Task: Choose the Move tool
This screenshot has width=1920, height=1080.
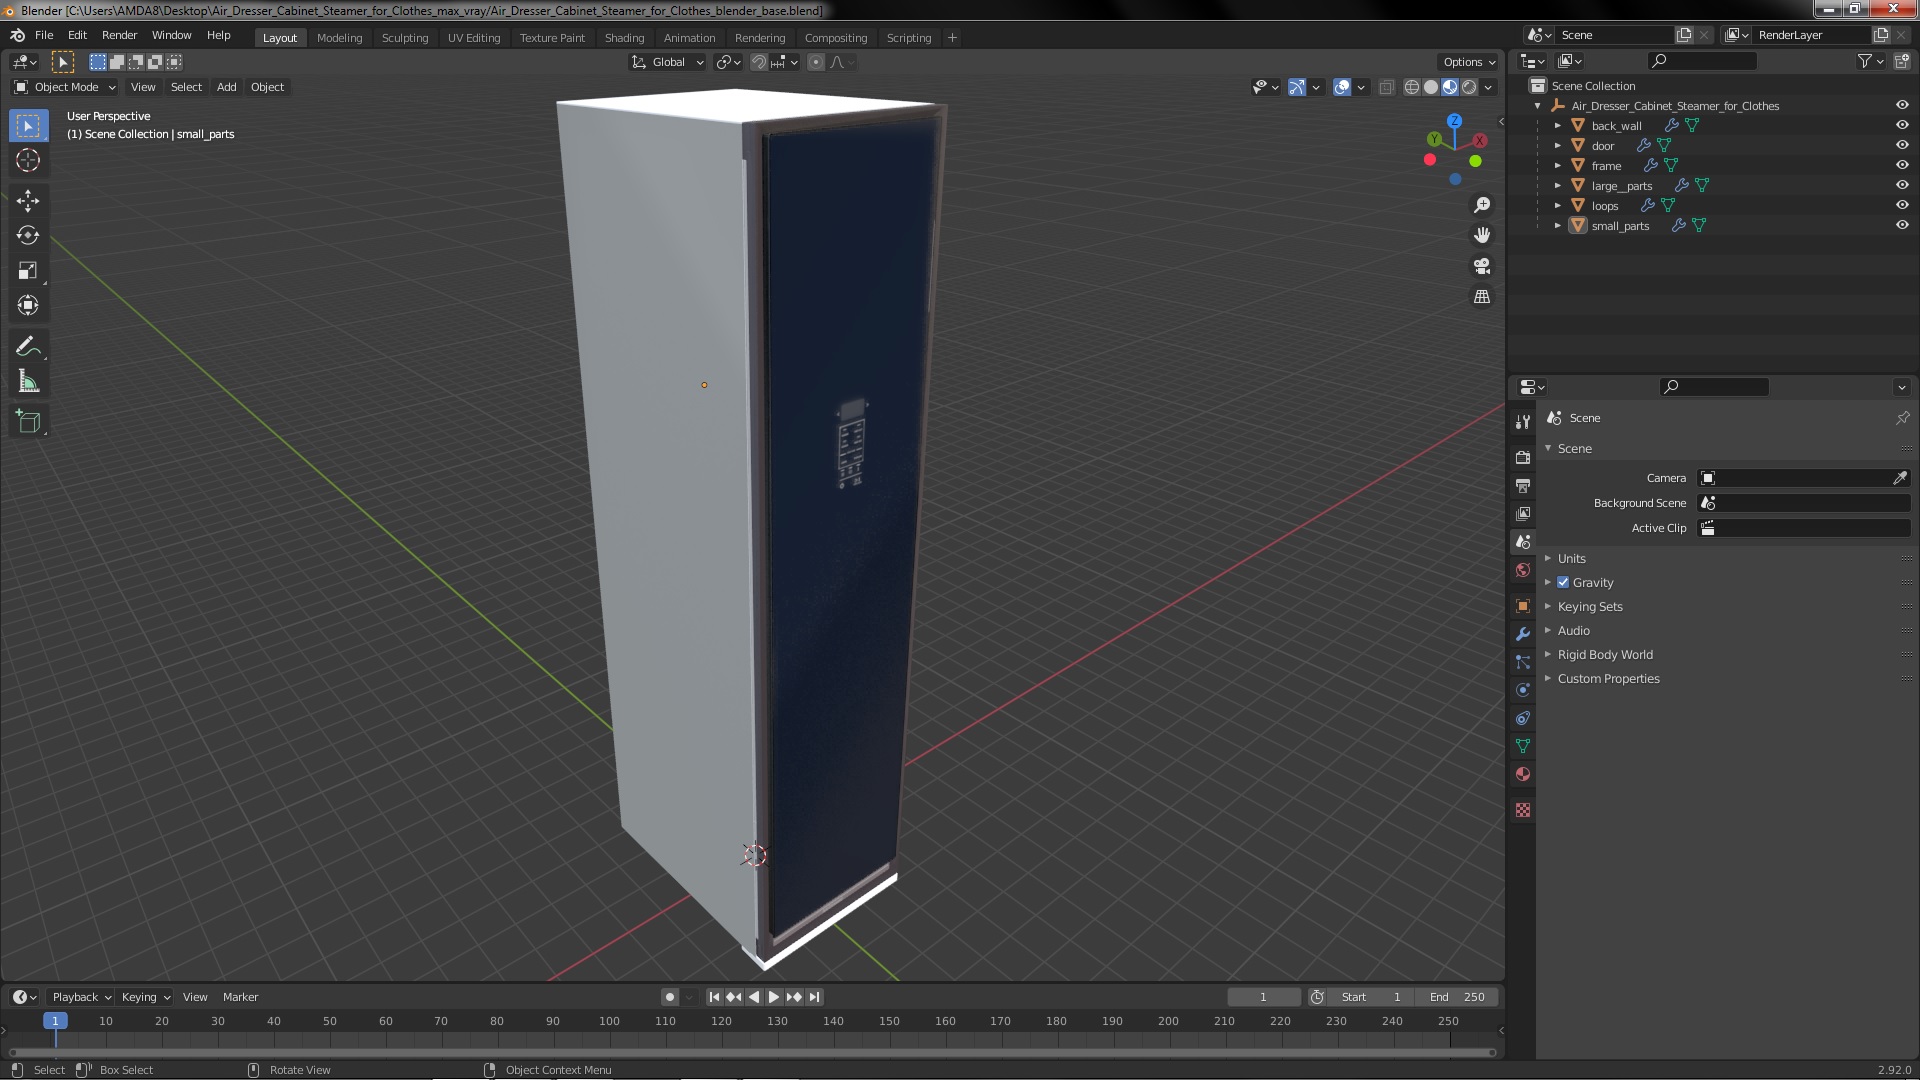Action: coord(28,201)
